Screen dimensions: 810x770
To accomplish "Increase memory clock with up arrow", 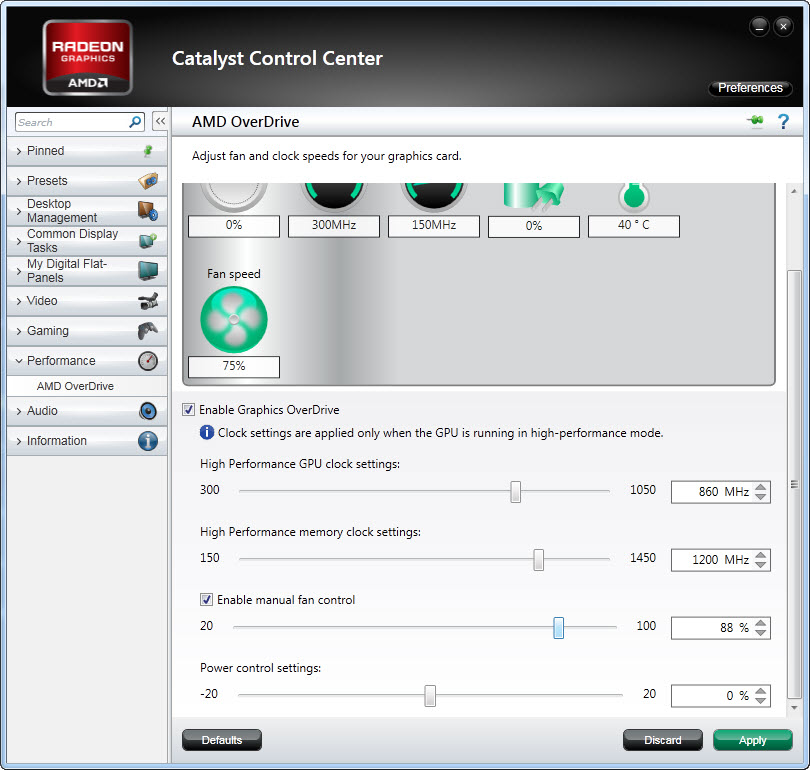I will pos(760,555).
